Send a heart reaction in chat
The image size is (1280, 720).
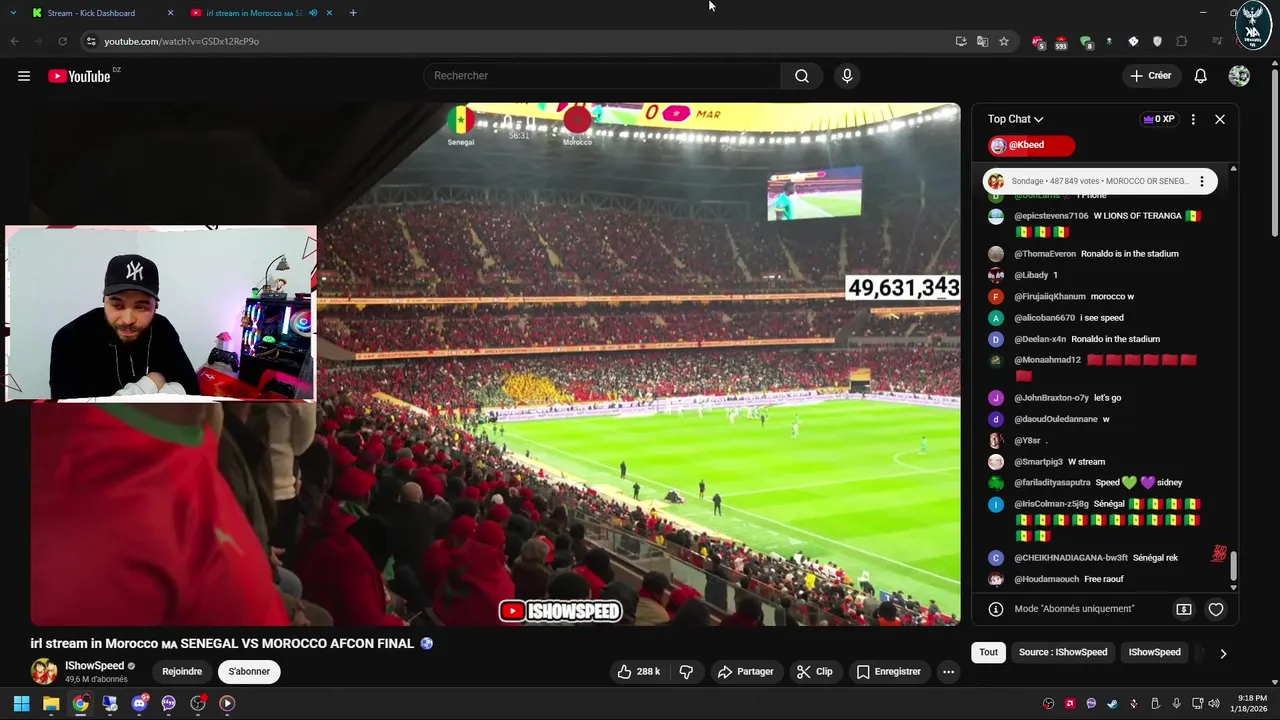coord(1216,609)
